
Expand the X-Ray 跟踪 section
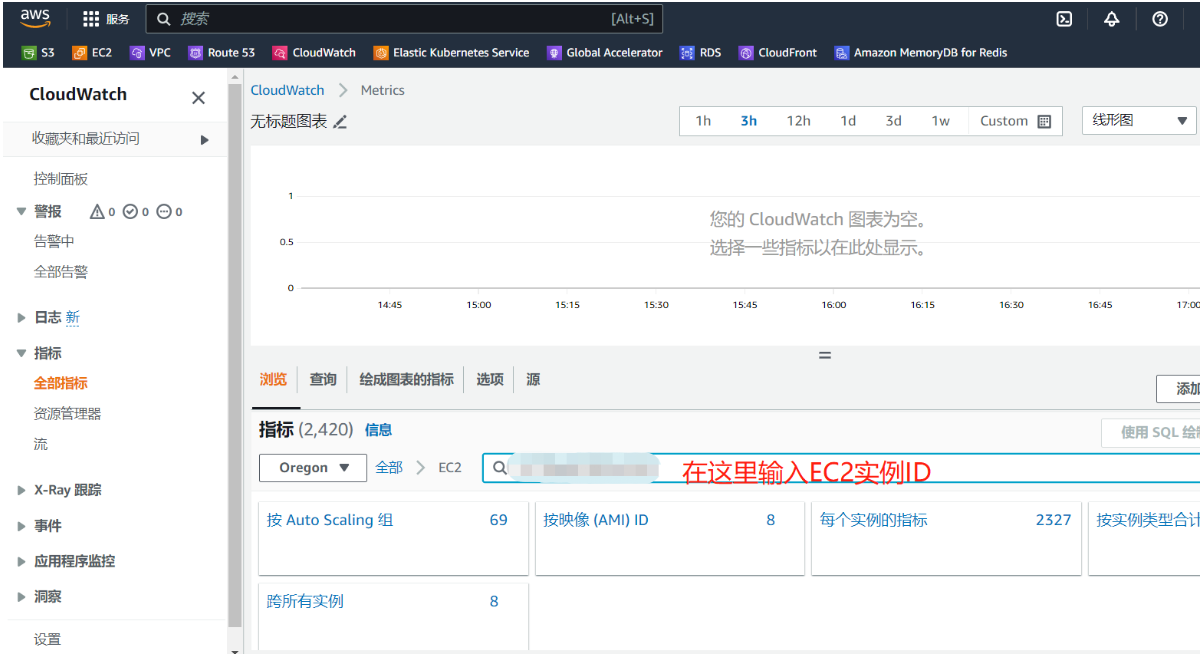[x=22, y=490]
